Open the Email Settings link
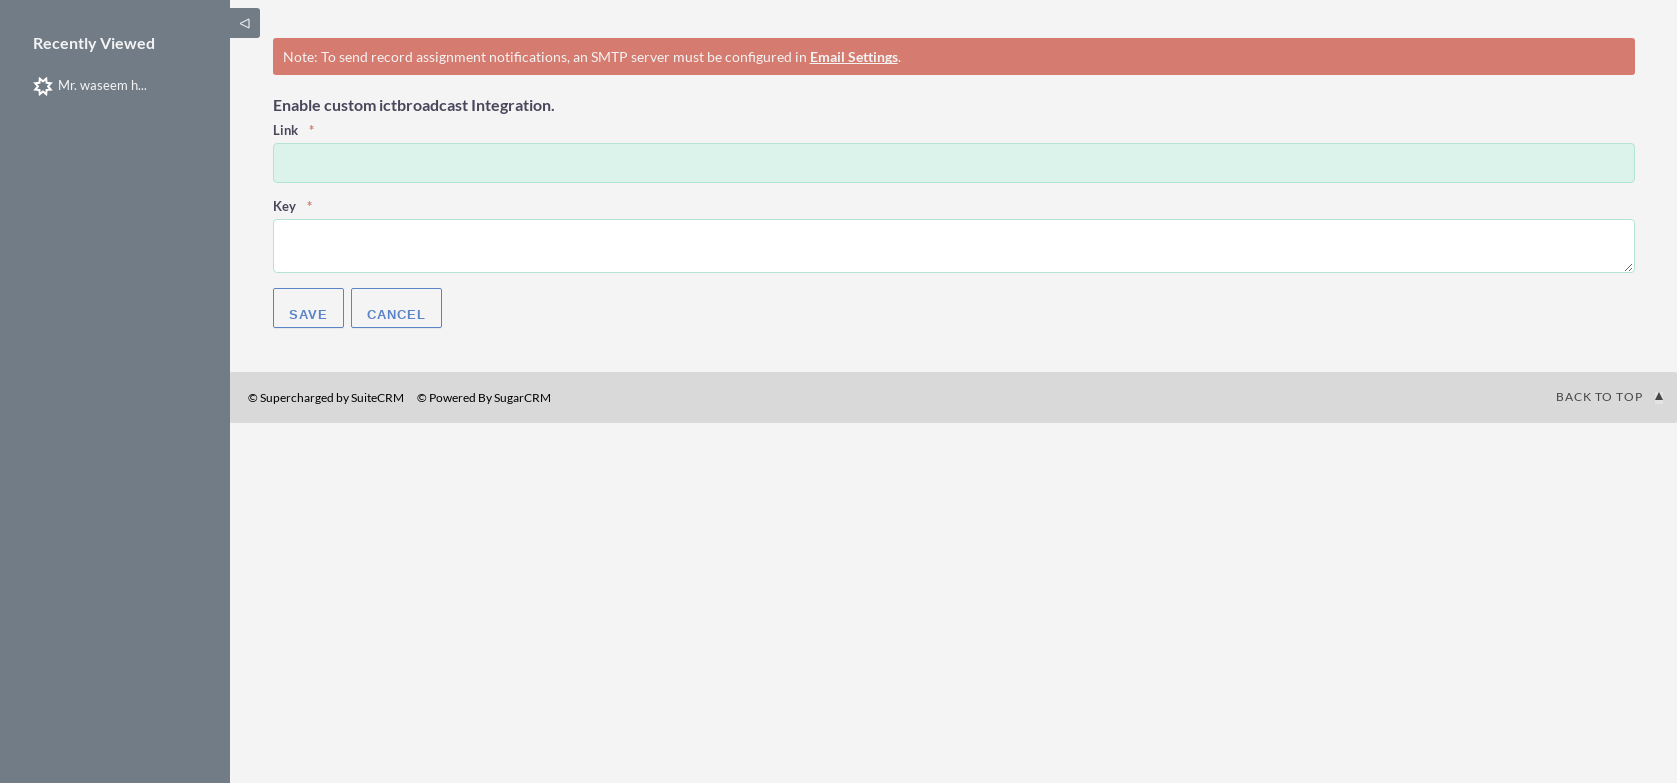Viewport: 1677px width, 783px height. (854, 57)
